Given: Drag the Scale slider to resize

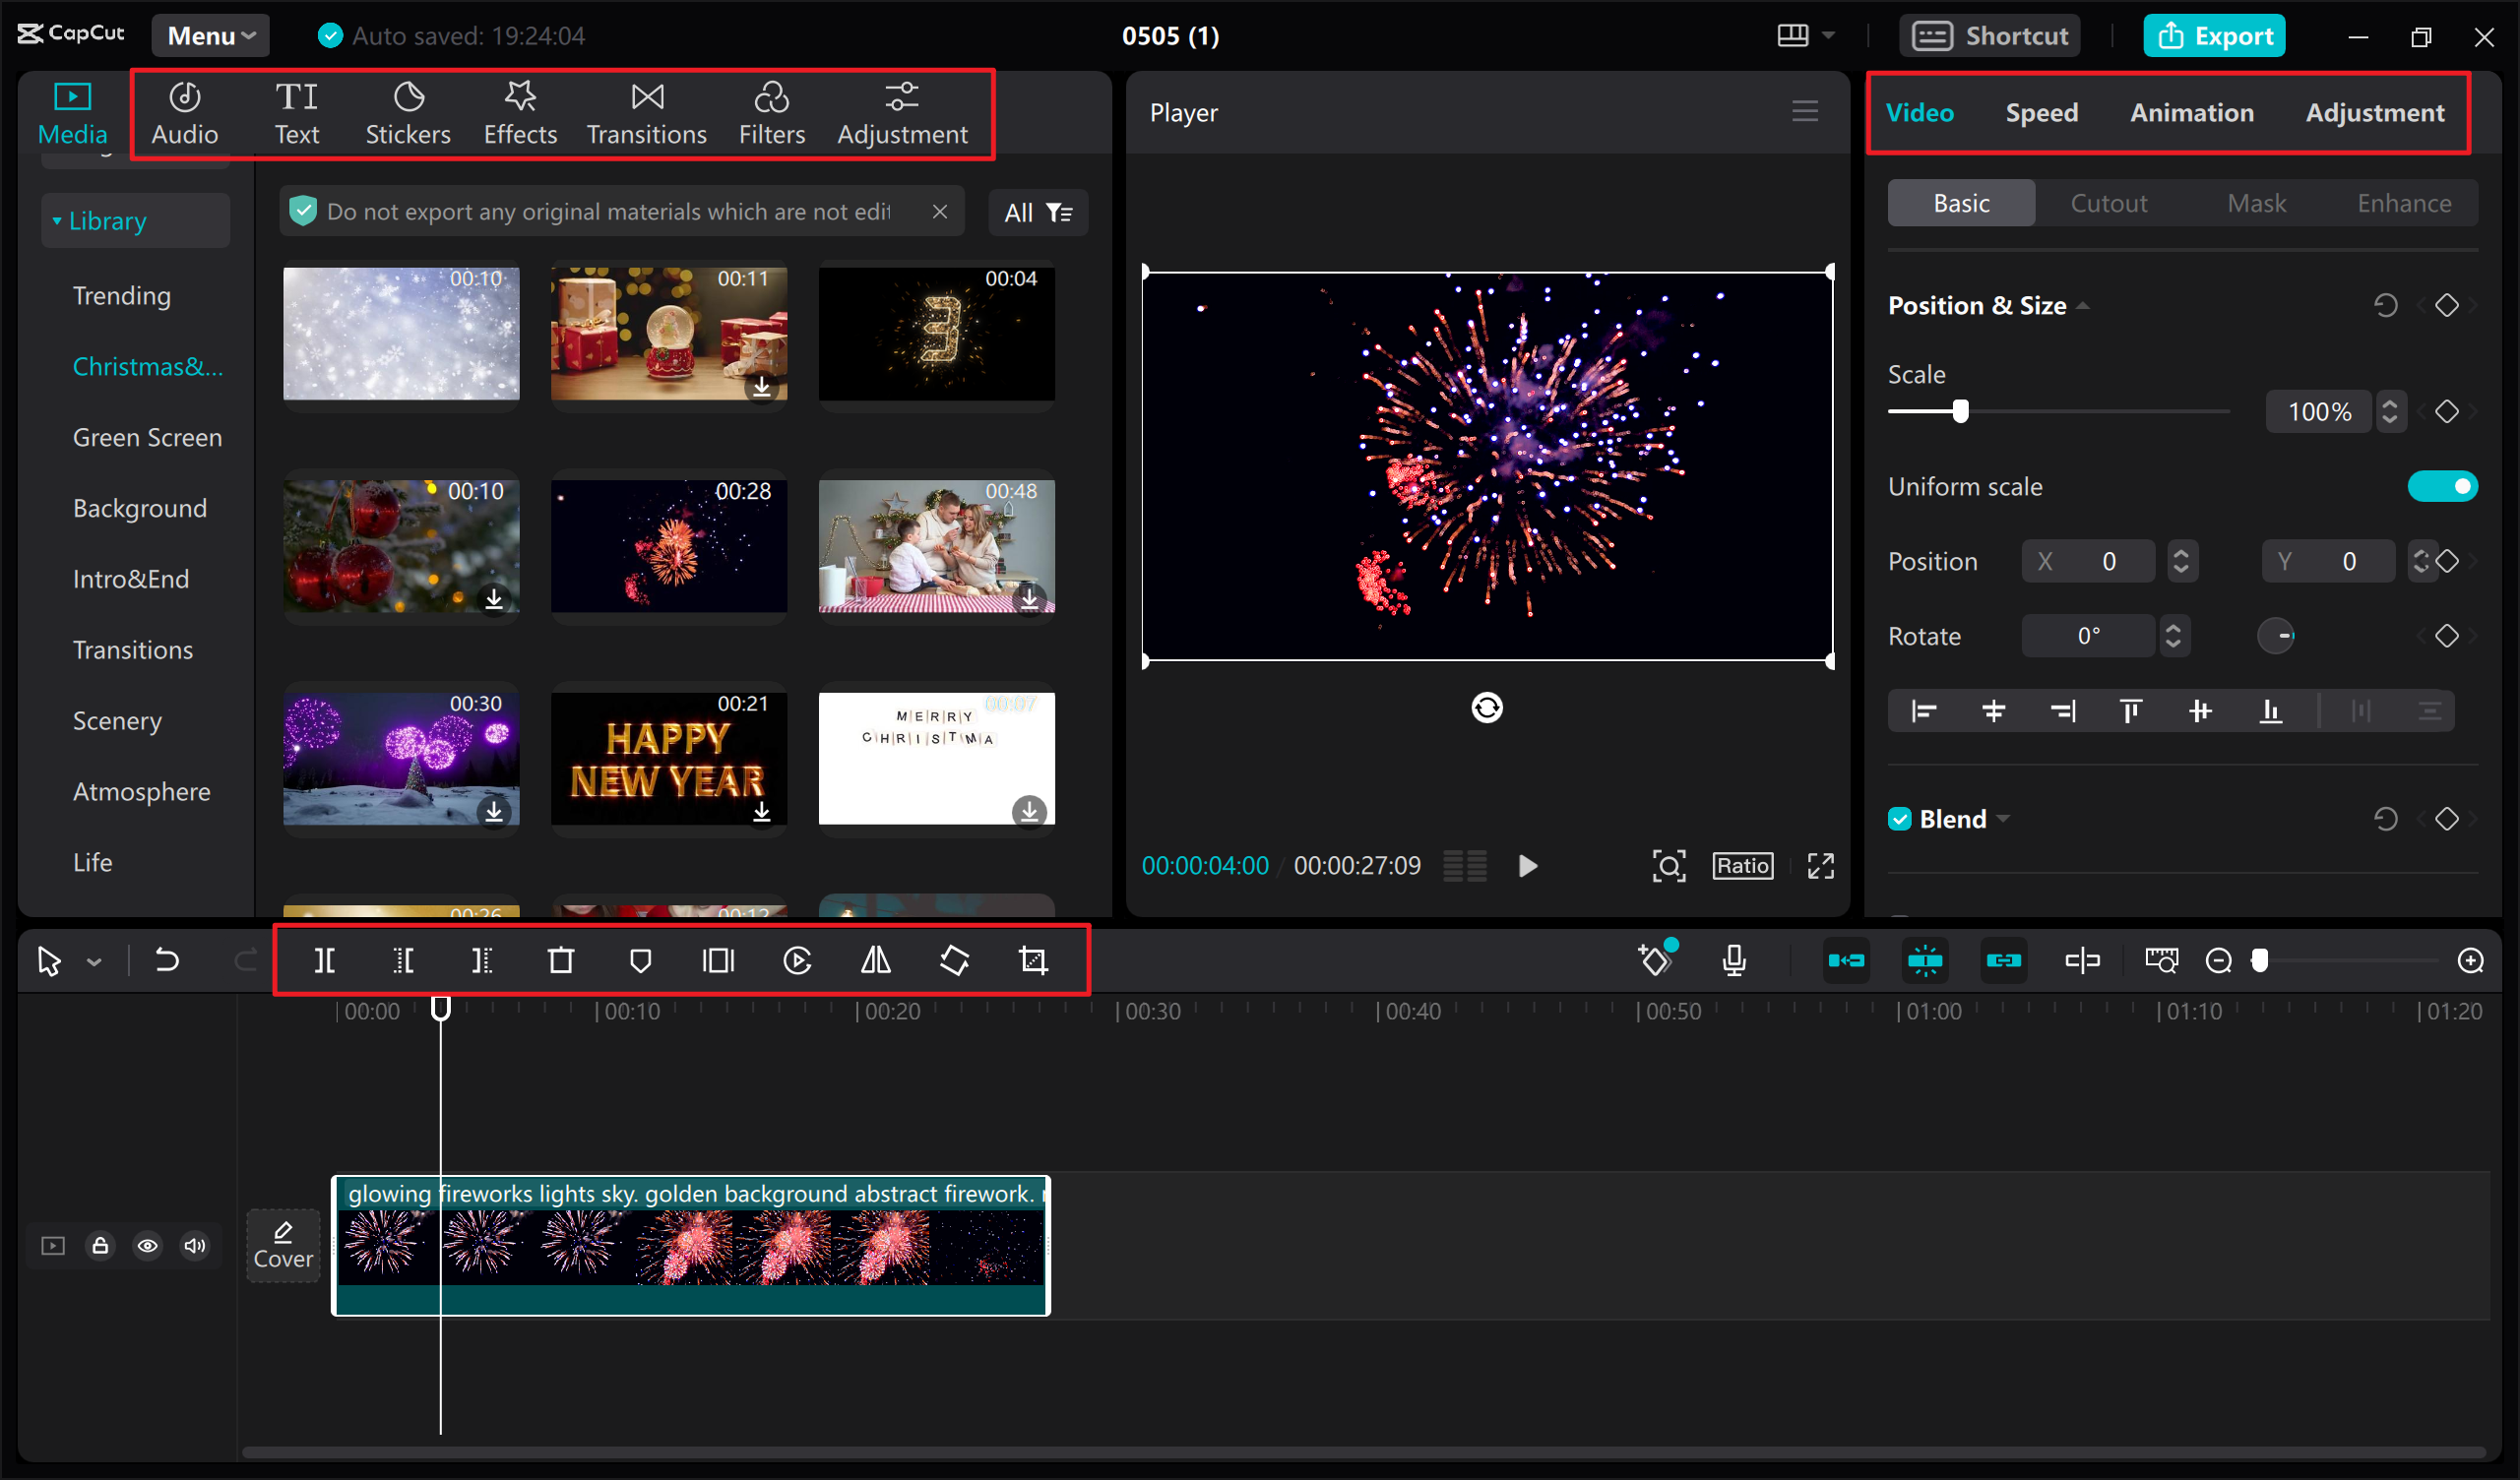Looking at the screenshot, I should 1960,410.
